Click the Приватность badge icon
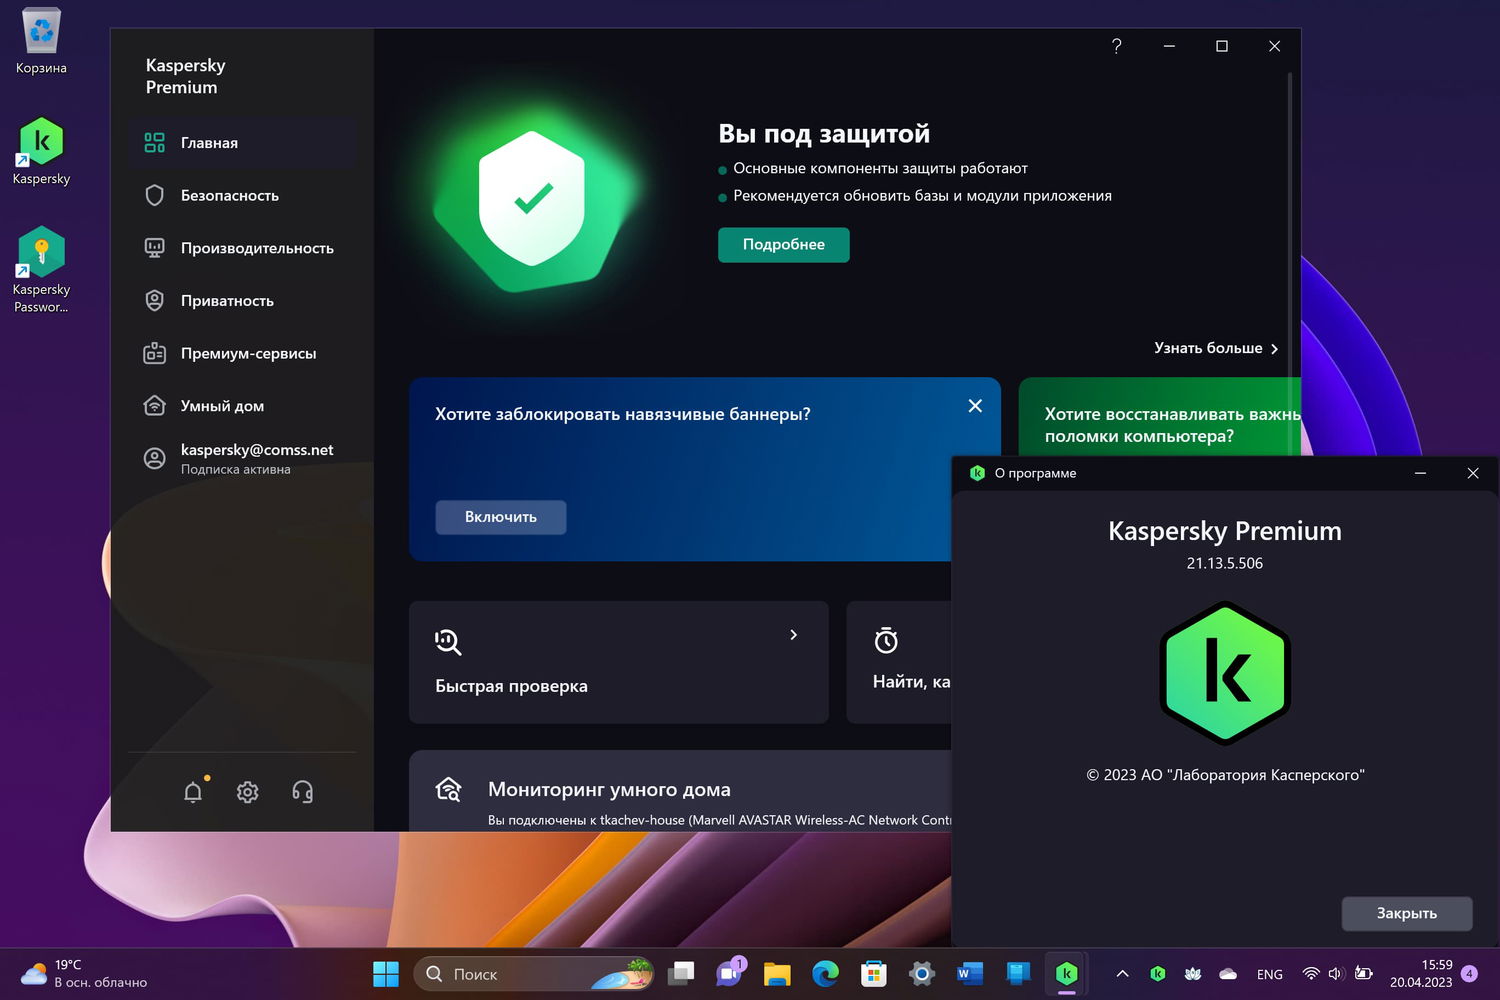 (154, 301)
